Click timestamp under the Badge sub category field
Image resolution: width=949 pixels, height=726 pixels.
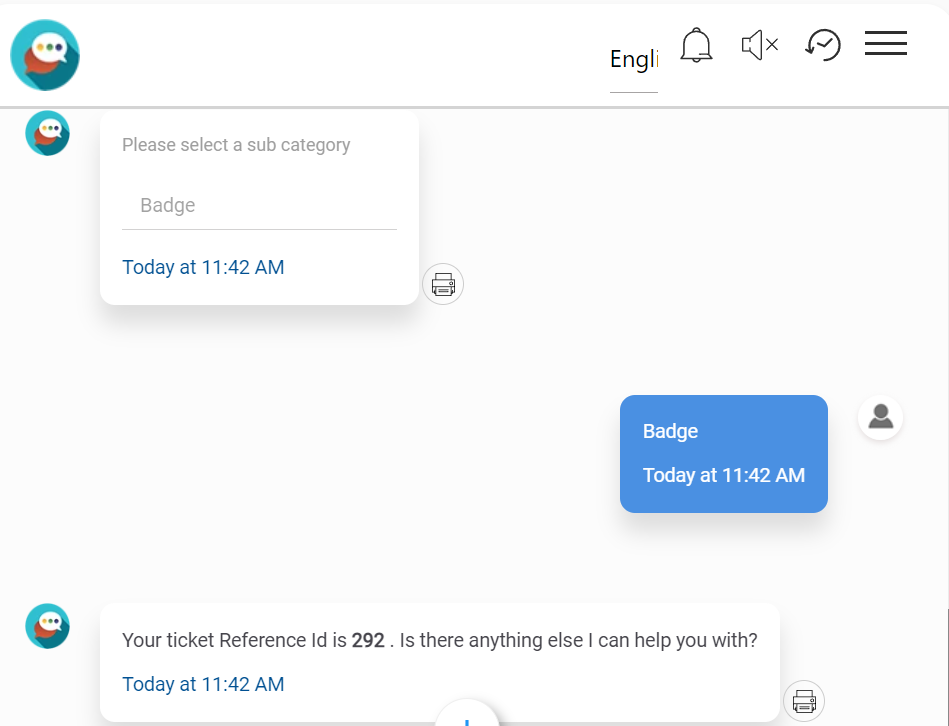tap(203, 267)
